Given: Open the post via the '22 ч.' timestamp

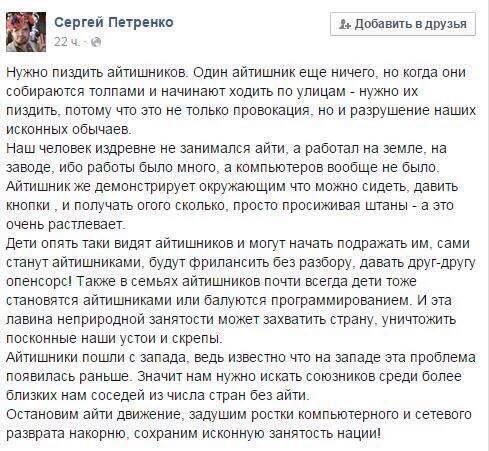Looking at the screenshot, I should [67, 42].
